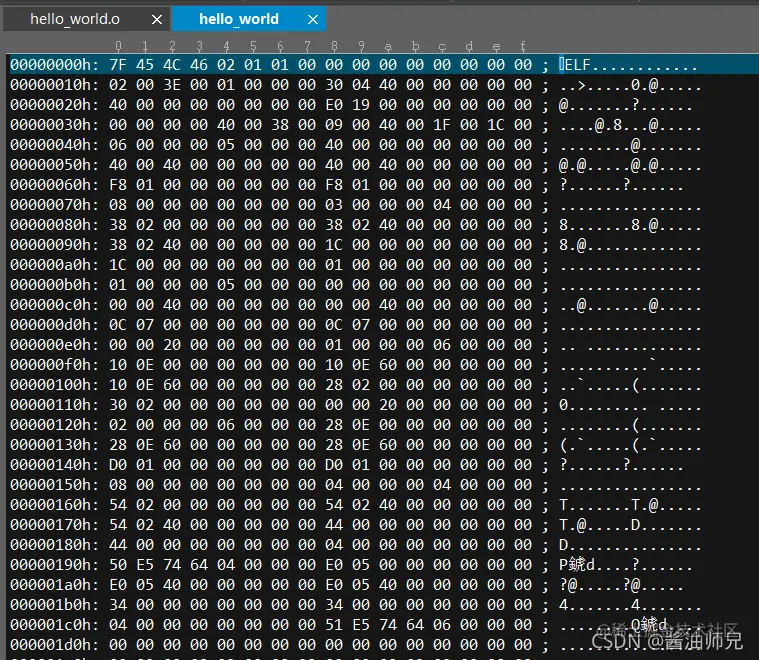The image size is (759, 660).
Task: Click column header 0 in hex ruler
Action: 118,46
